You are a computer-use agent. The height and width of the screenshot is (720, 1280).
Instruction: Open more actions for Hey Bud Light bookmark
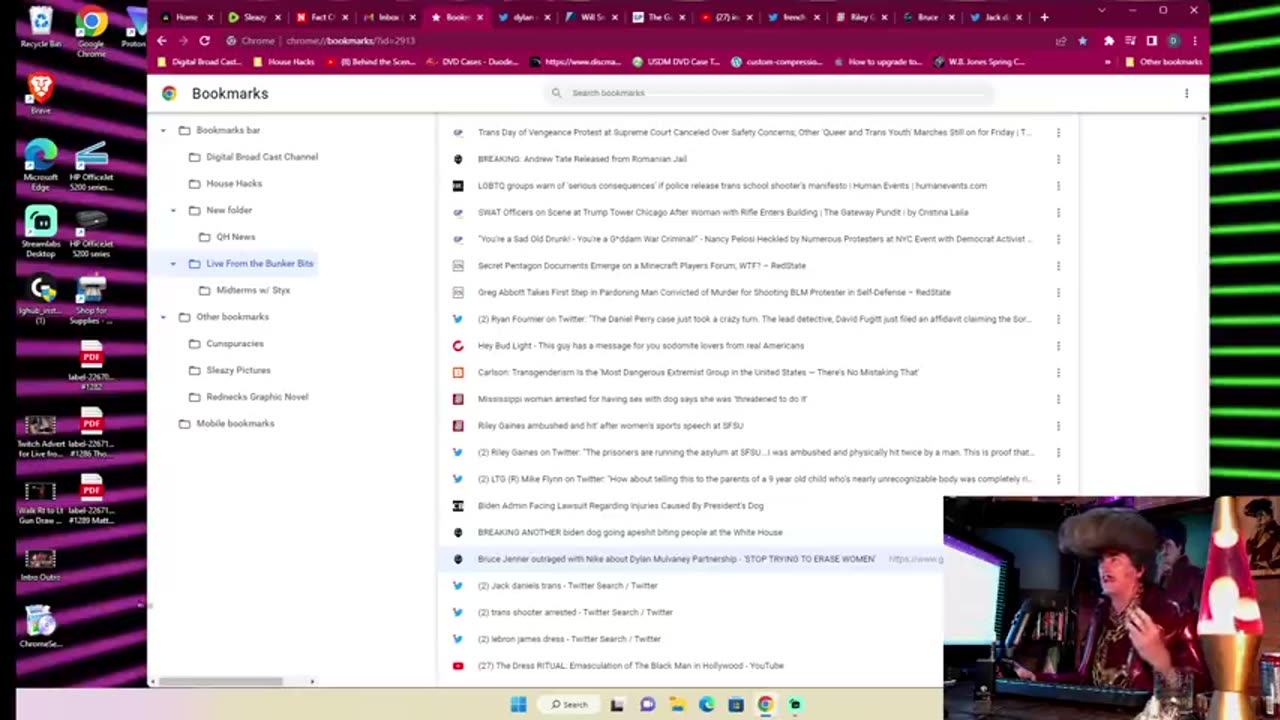click(1058, 346)
